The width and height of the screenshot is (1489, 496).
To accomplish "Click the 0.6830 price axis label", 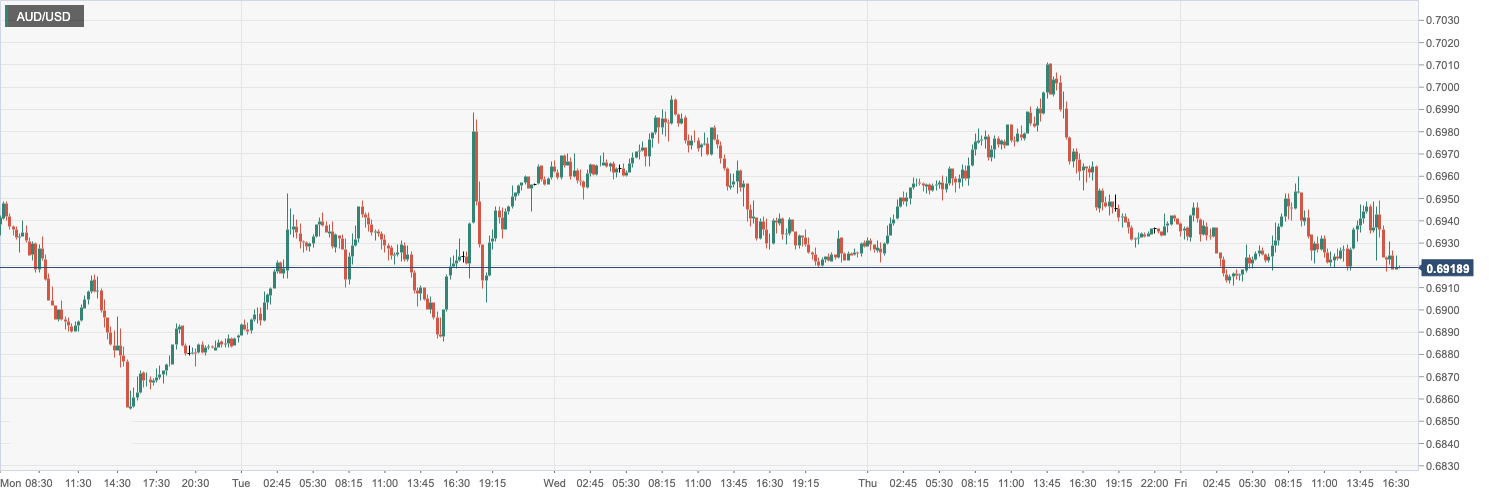I will tap(1443, 466).
